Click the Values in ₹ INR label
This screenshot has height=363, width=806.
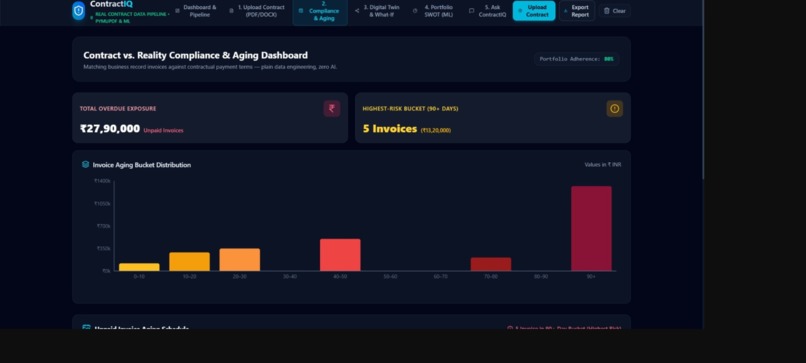[x=602, y=165]
